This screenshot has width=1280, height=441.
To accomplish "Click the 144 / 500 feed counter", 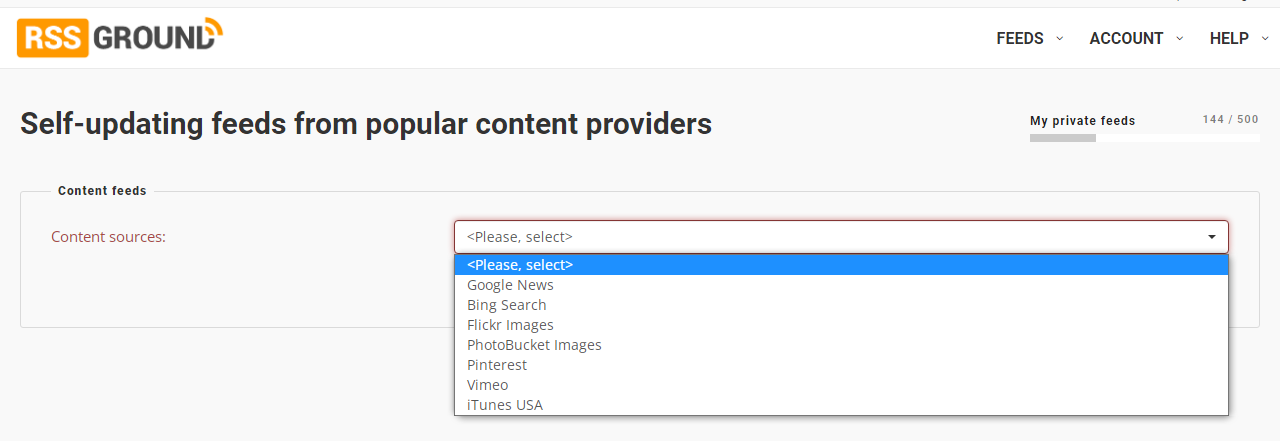I will pyautogui.click(x=1231, y=119).
